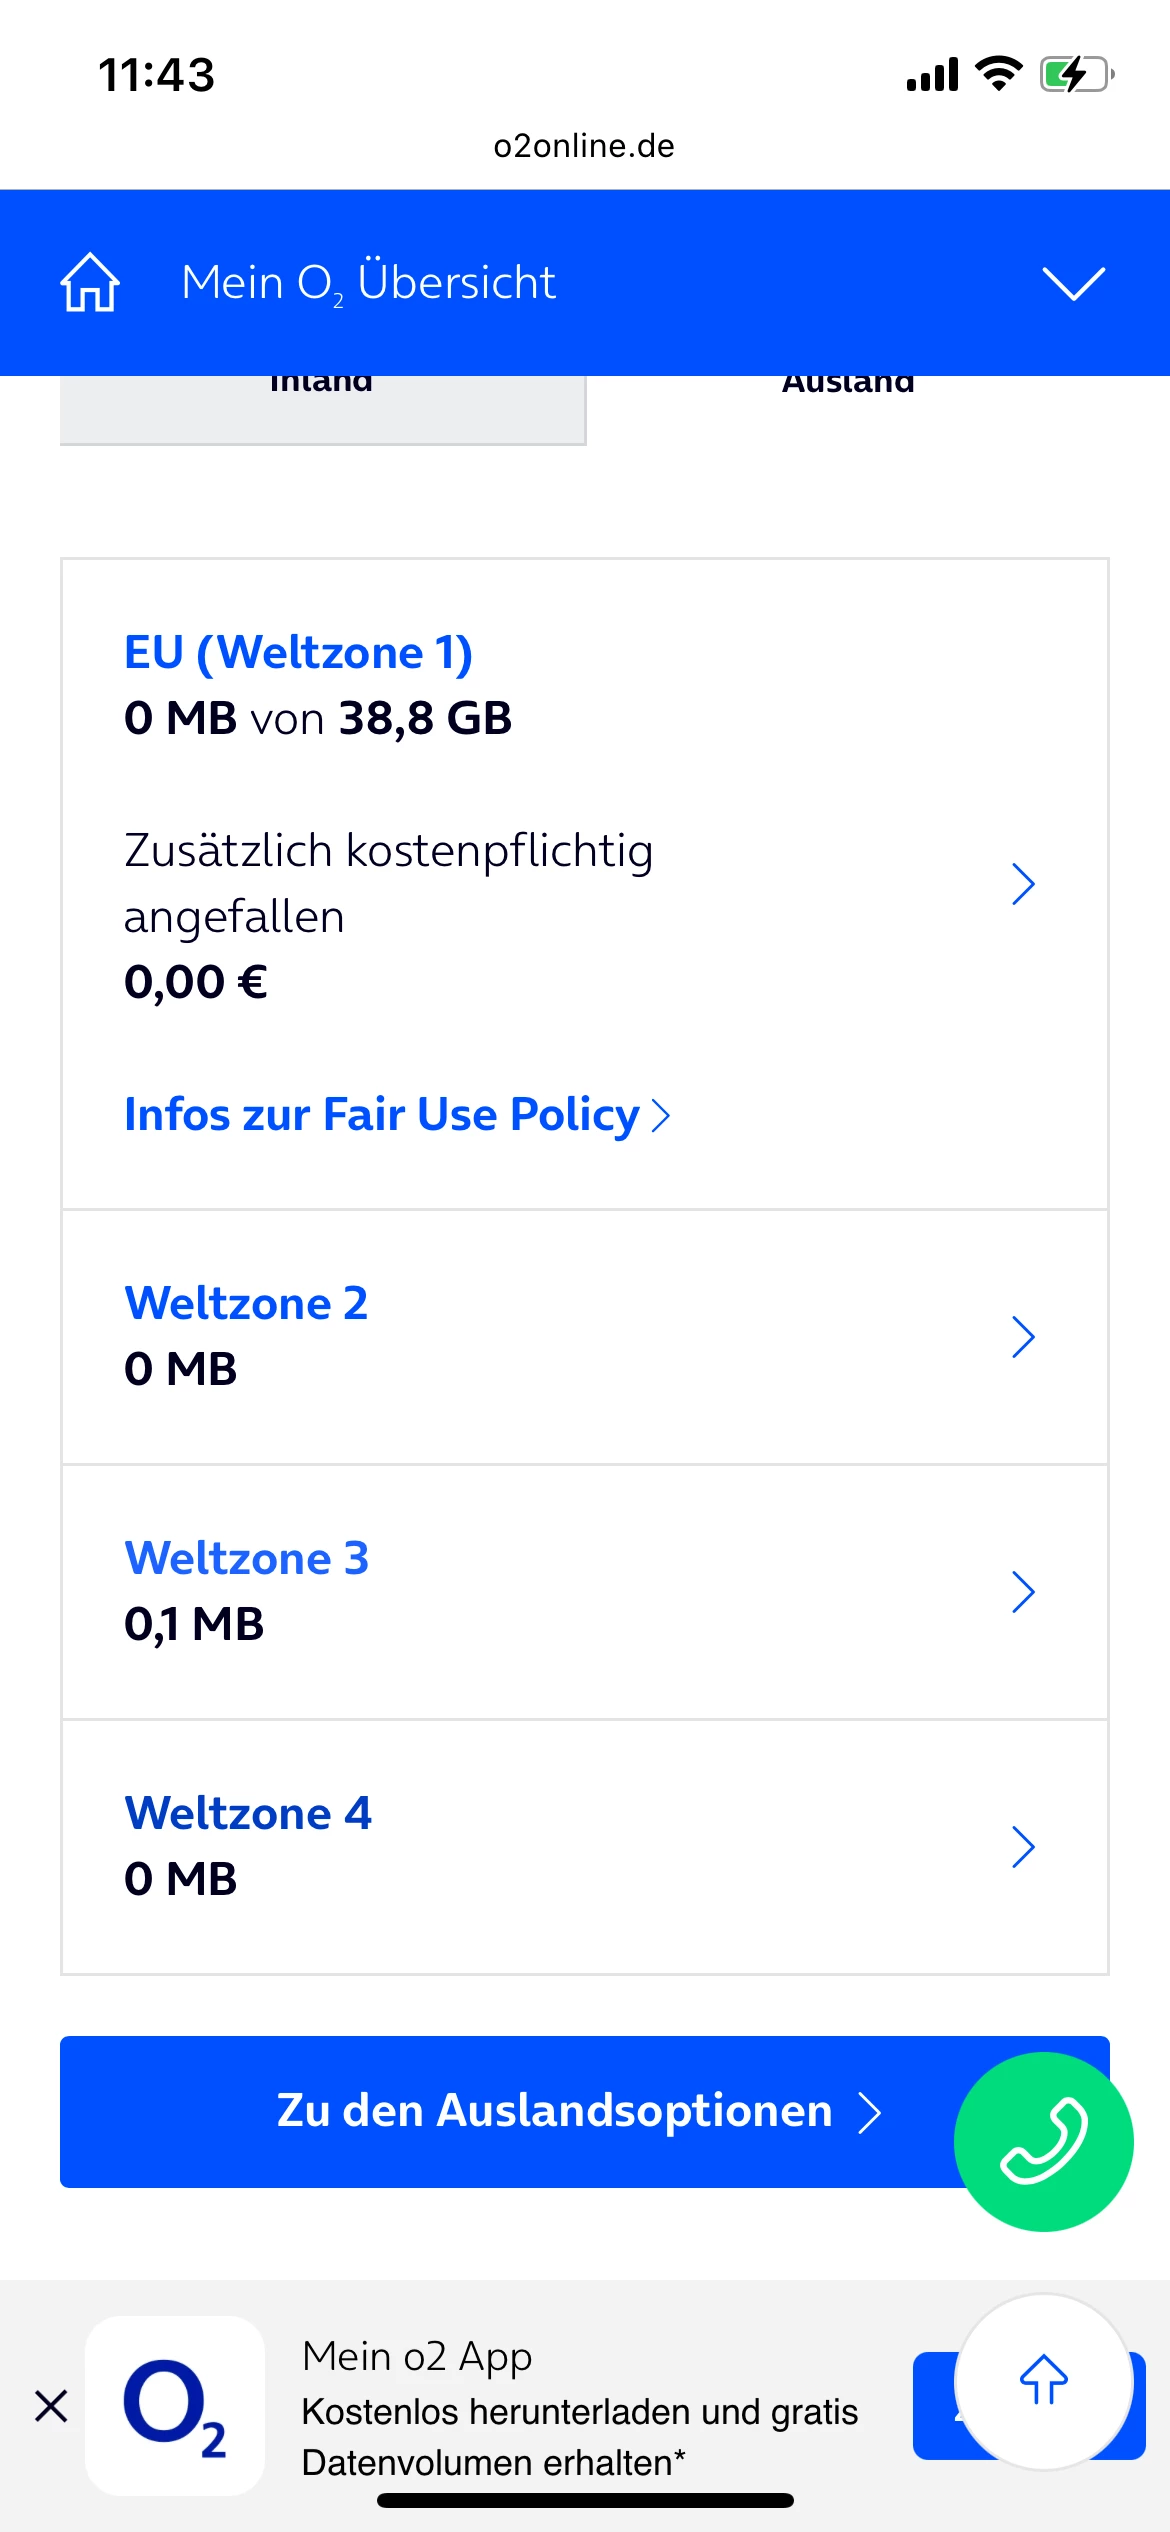Expand Weltzone 3 details chevron
Viewport: 1170px width, 2532px height.
pos(1022,1592)
